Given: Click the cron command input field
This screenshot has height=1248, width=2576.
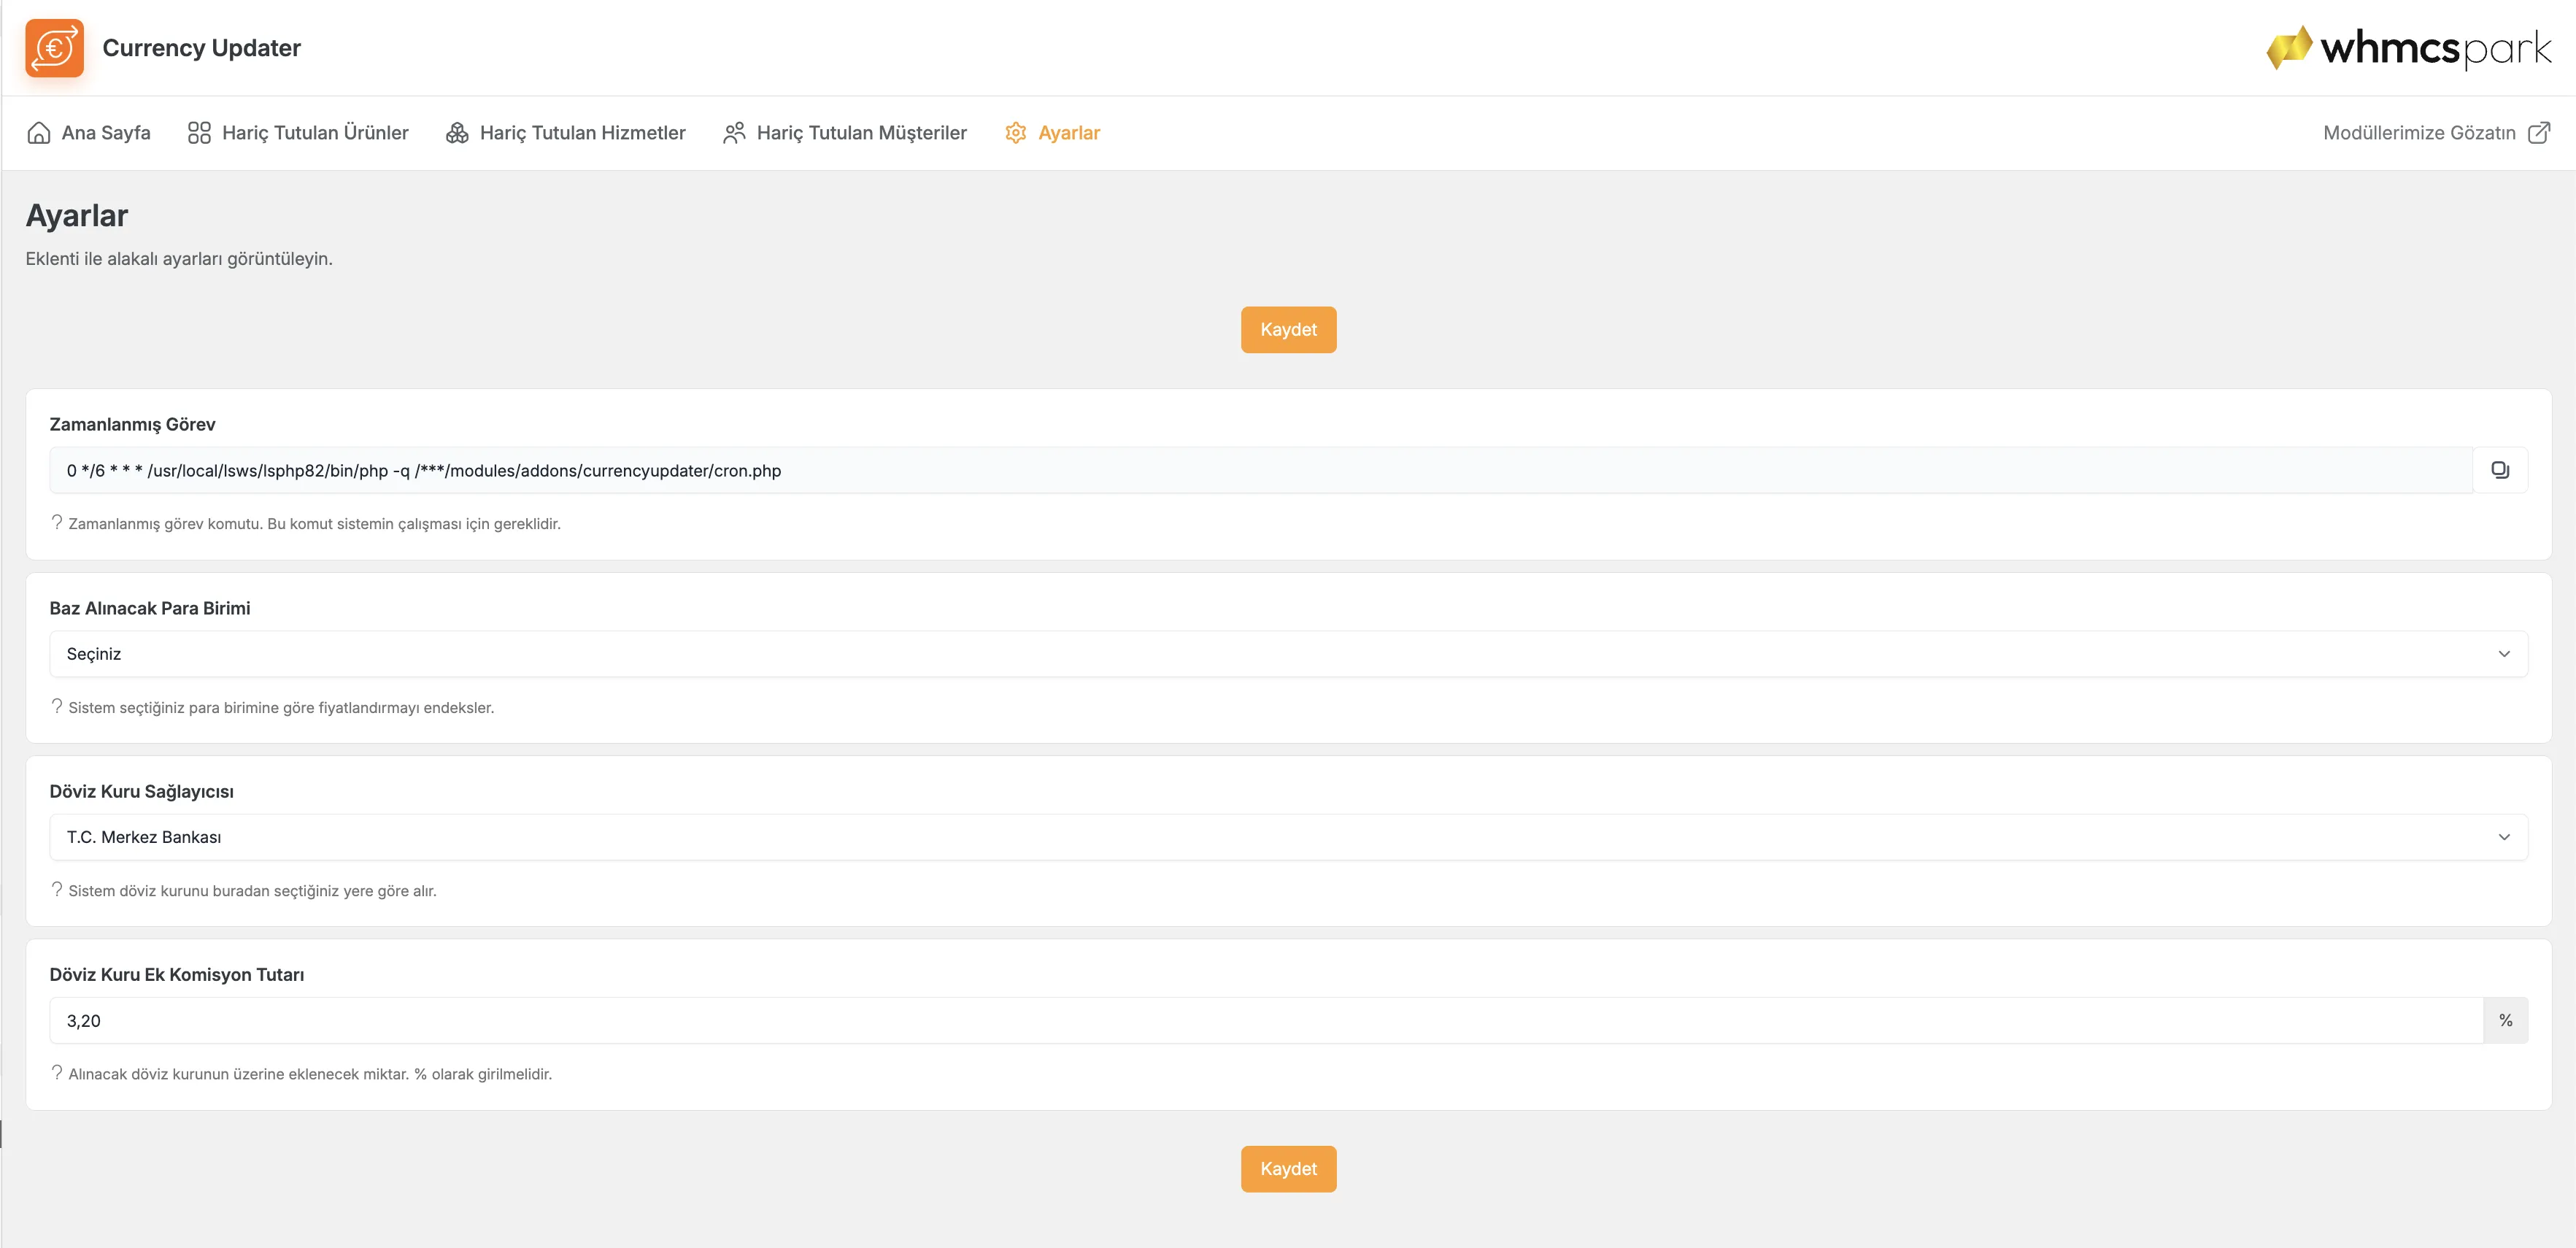Looking at the screenshot, I should tap(1261, 470).
